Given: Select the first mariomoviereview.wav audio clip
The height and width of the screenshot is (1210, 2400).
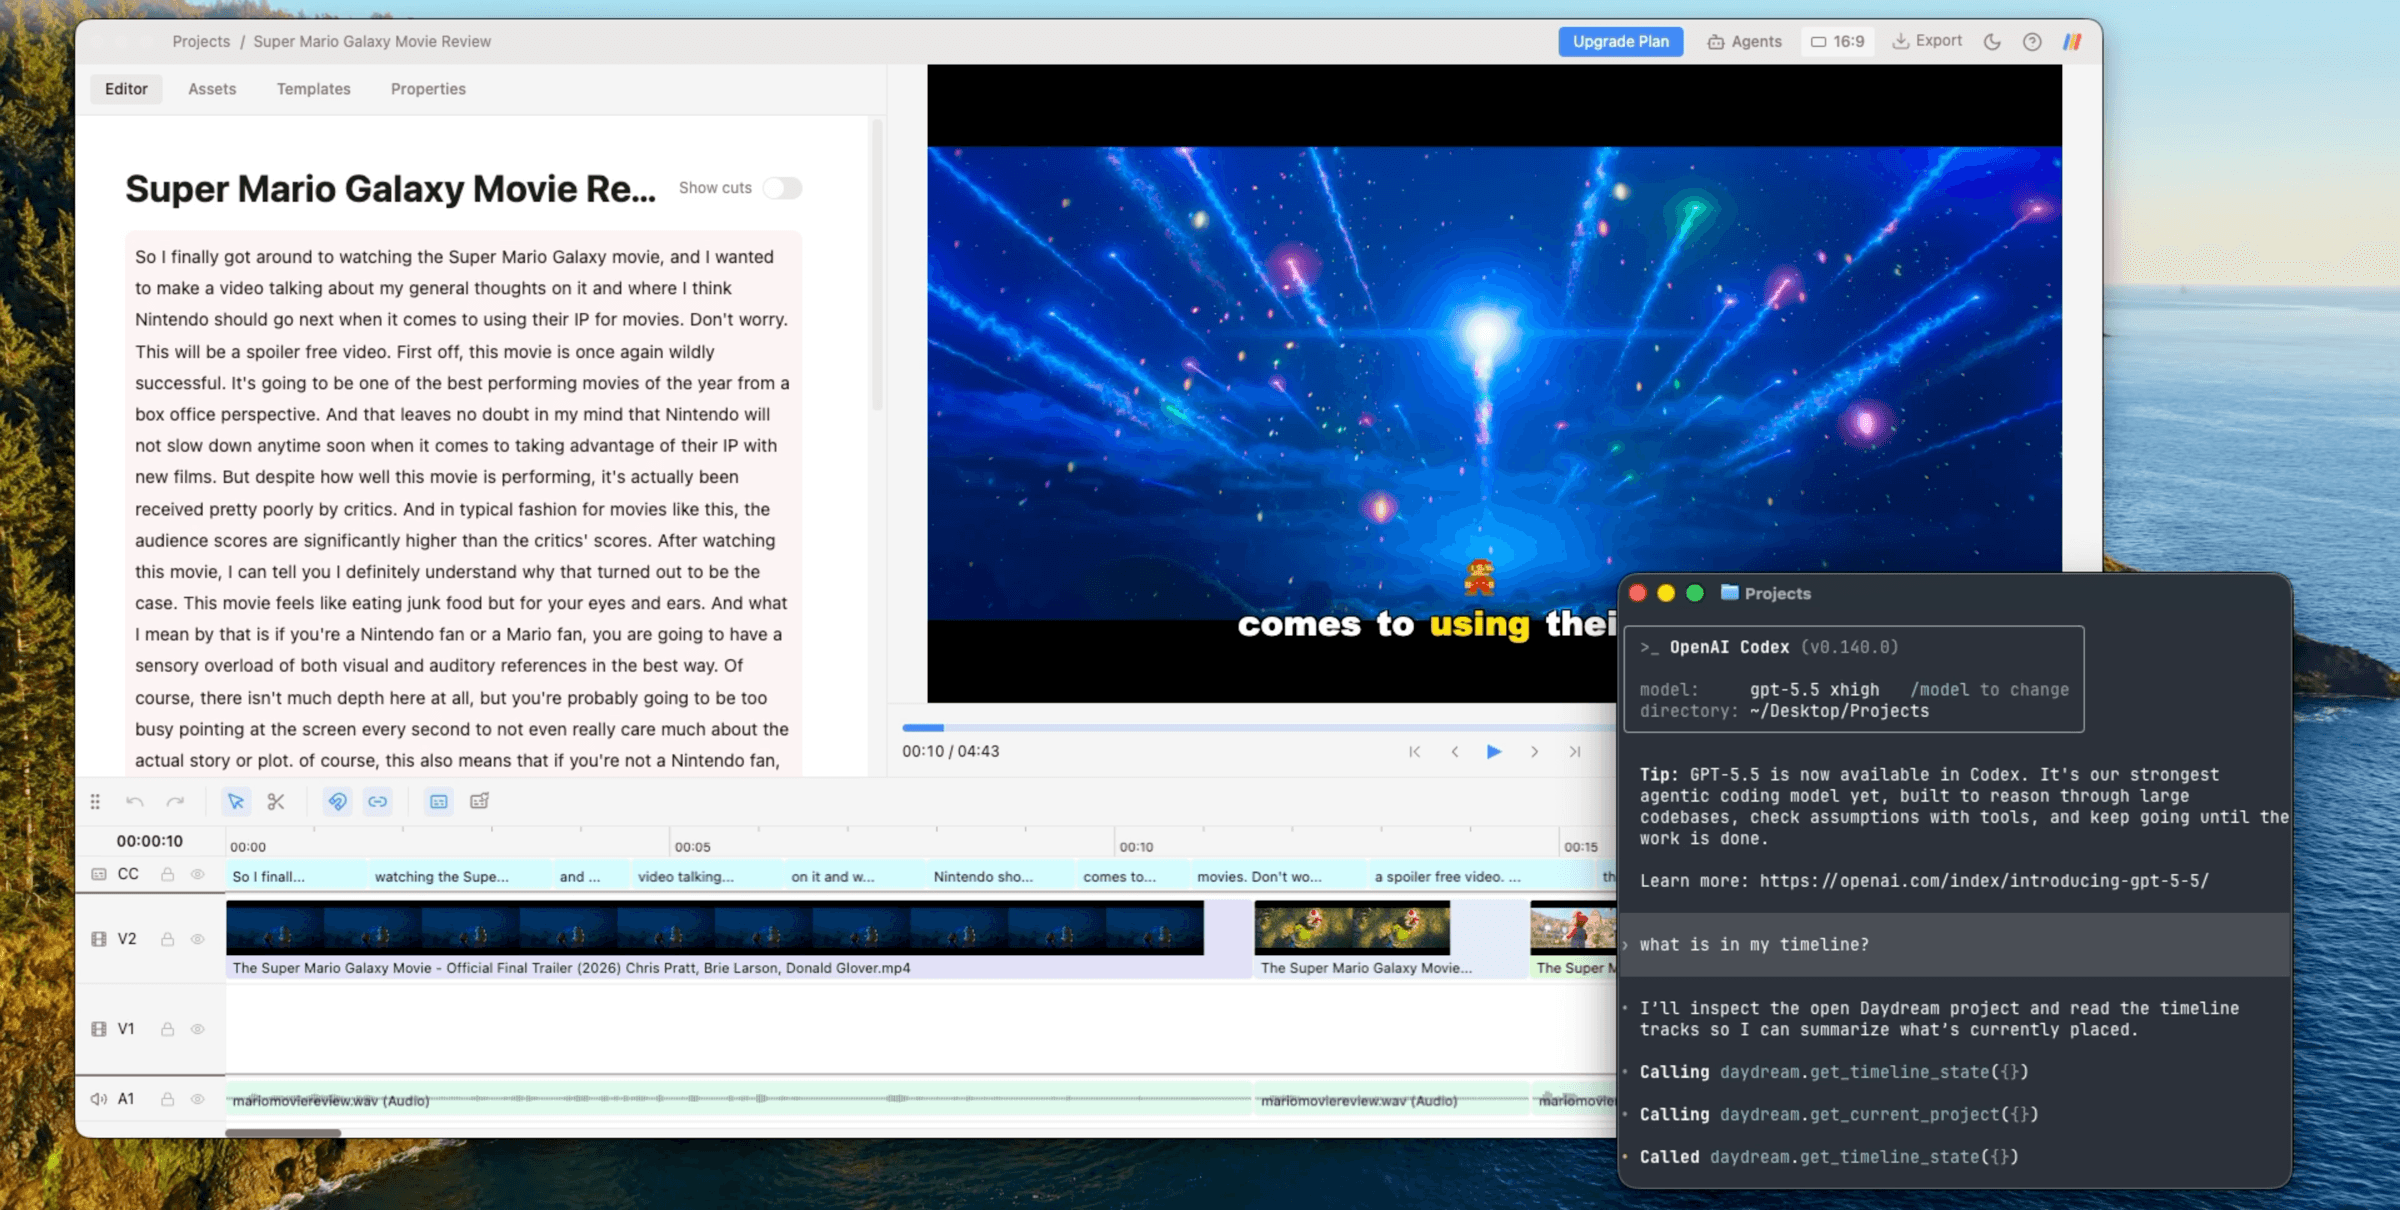Looking at the screenshot, I should (x=738, y=1100).
